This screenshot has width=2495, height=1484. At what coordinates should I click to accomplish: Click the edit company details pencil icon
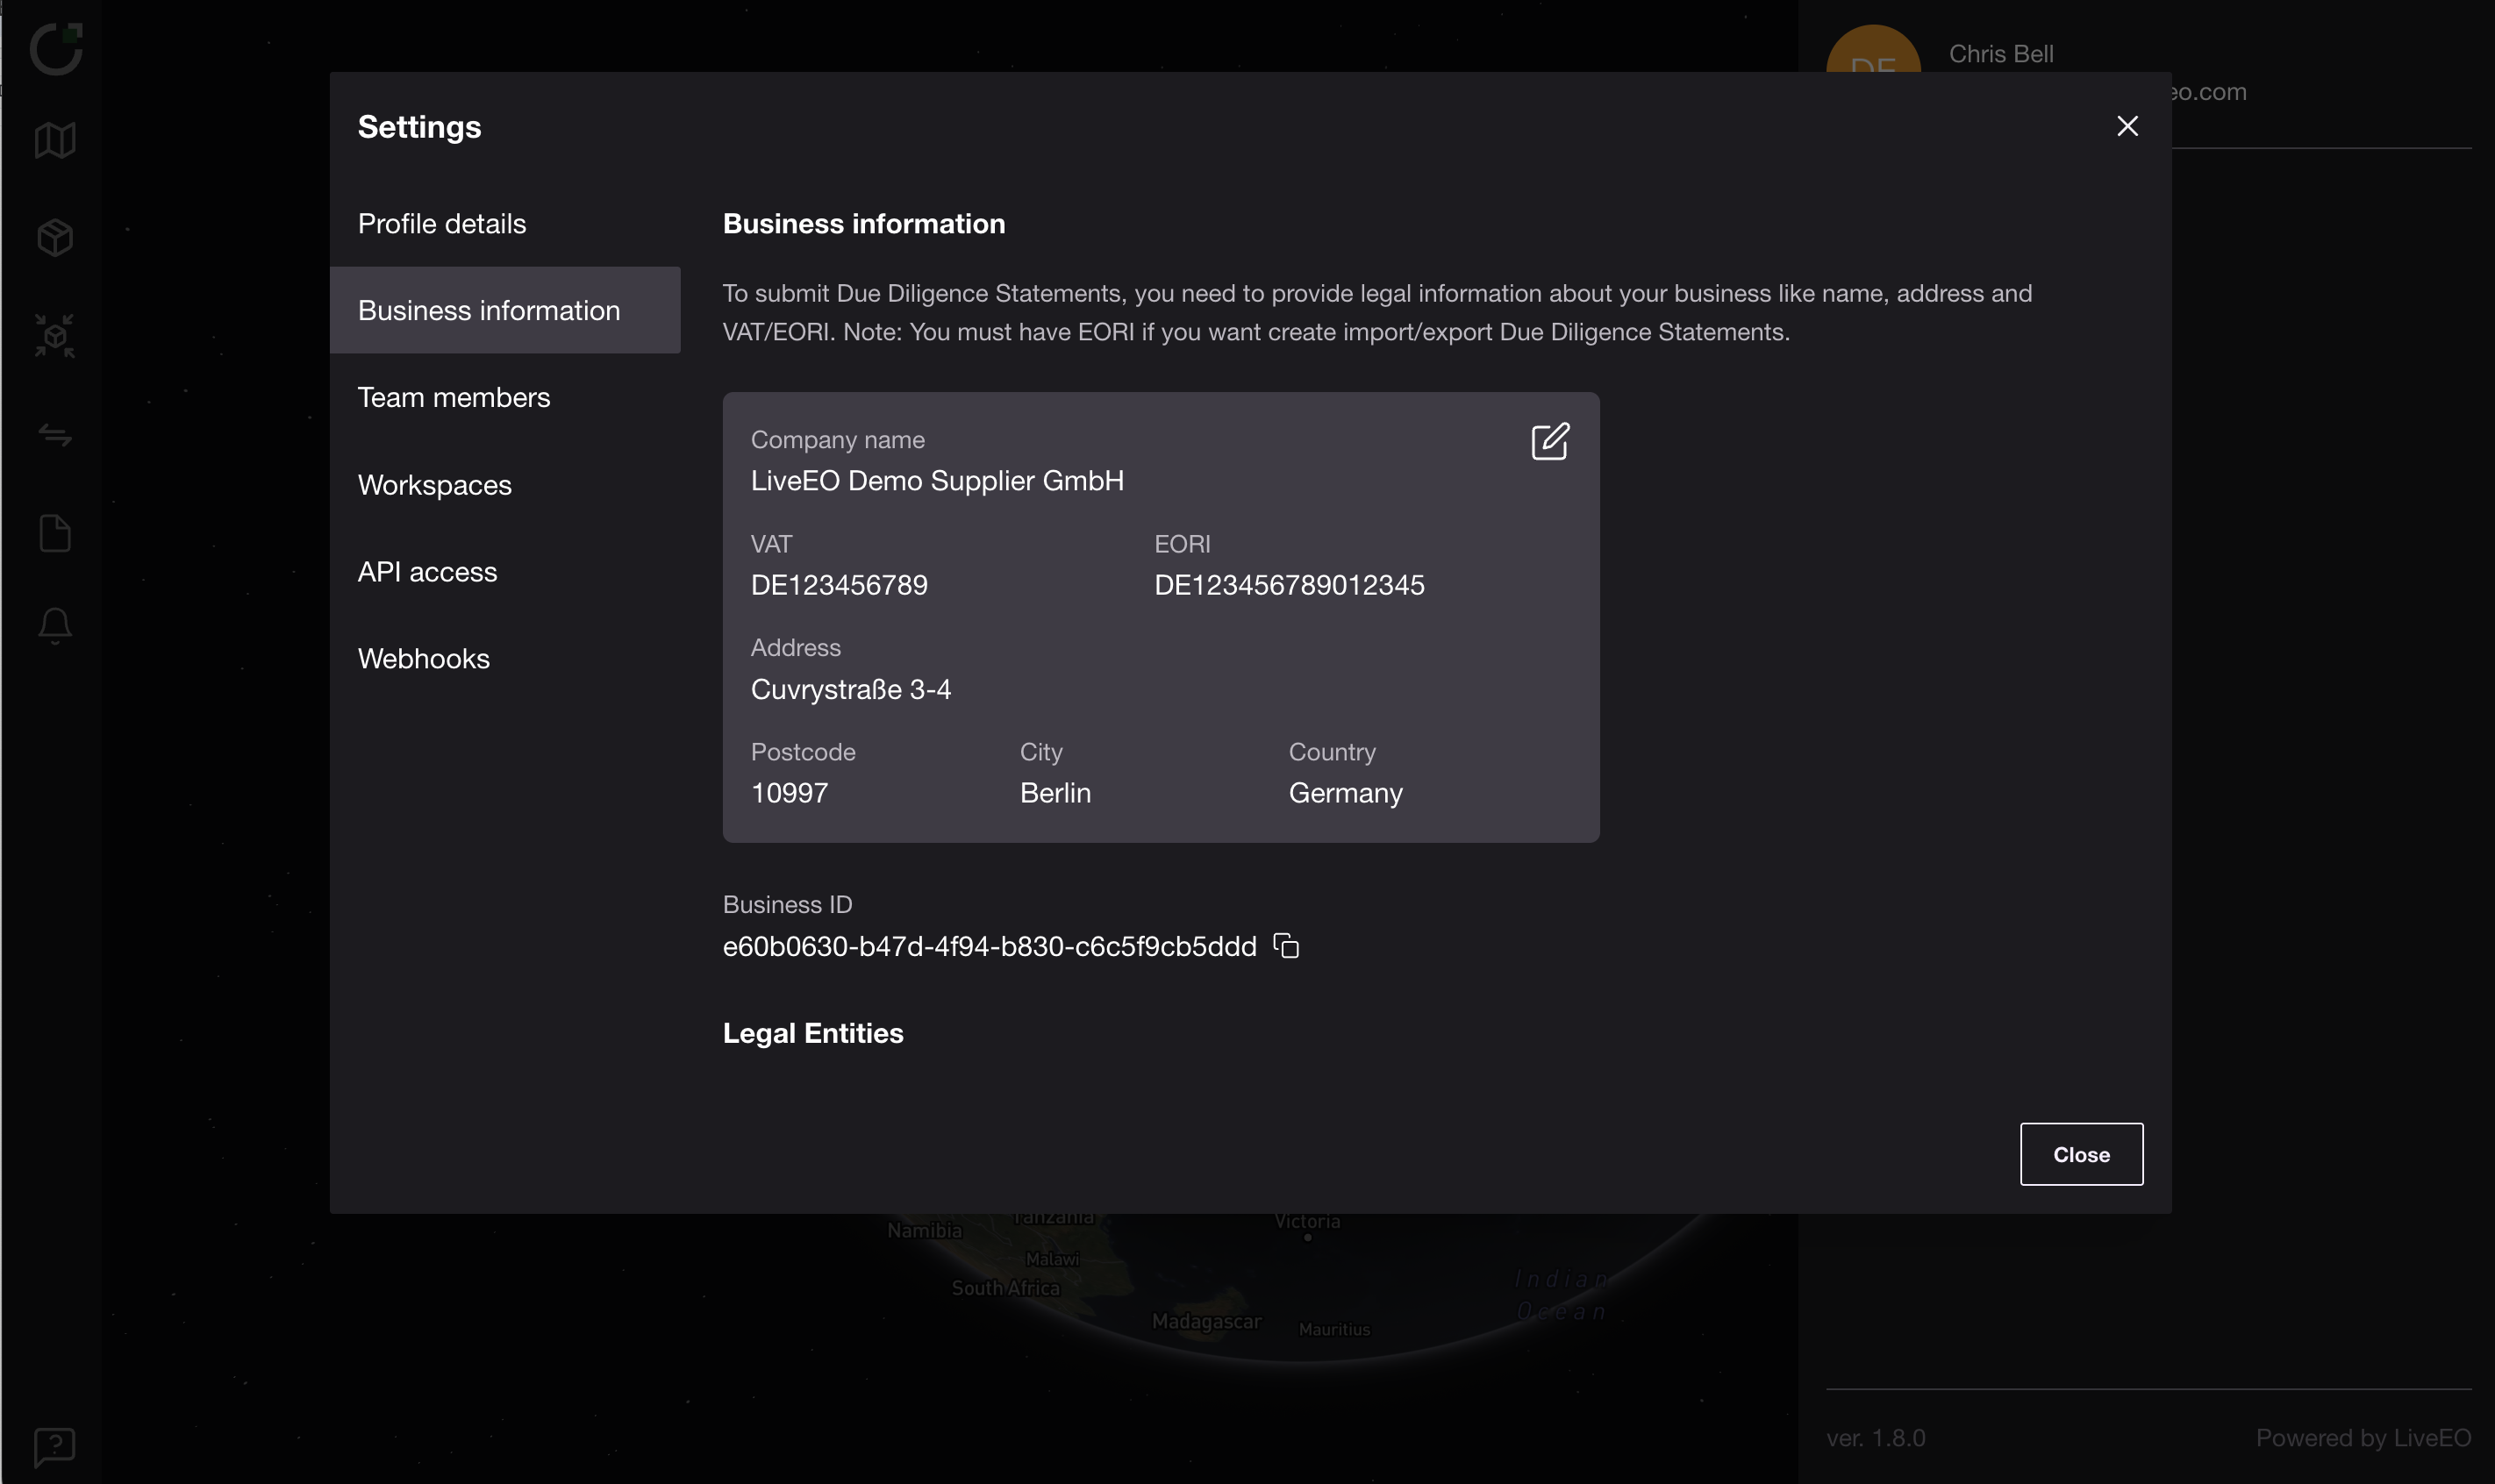1549,441
